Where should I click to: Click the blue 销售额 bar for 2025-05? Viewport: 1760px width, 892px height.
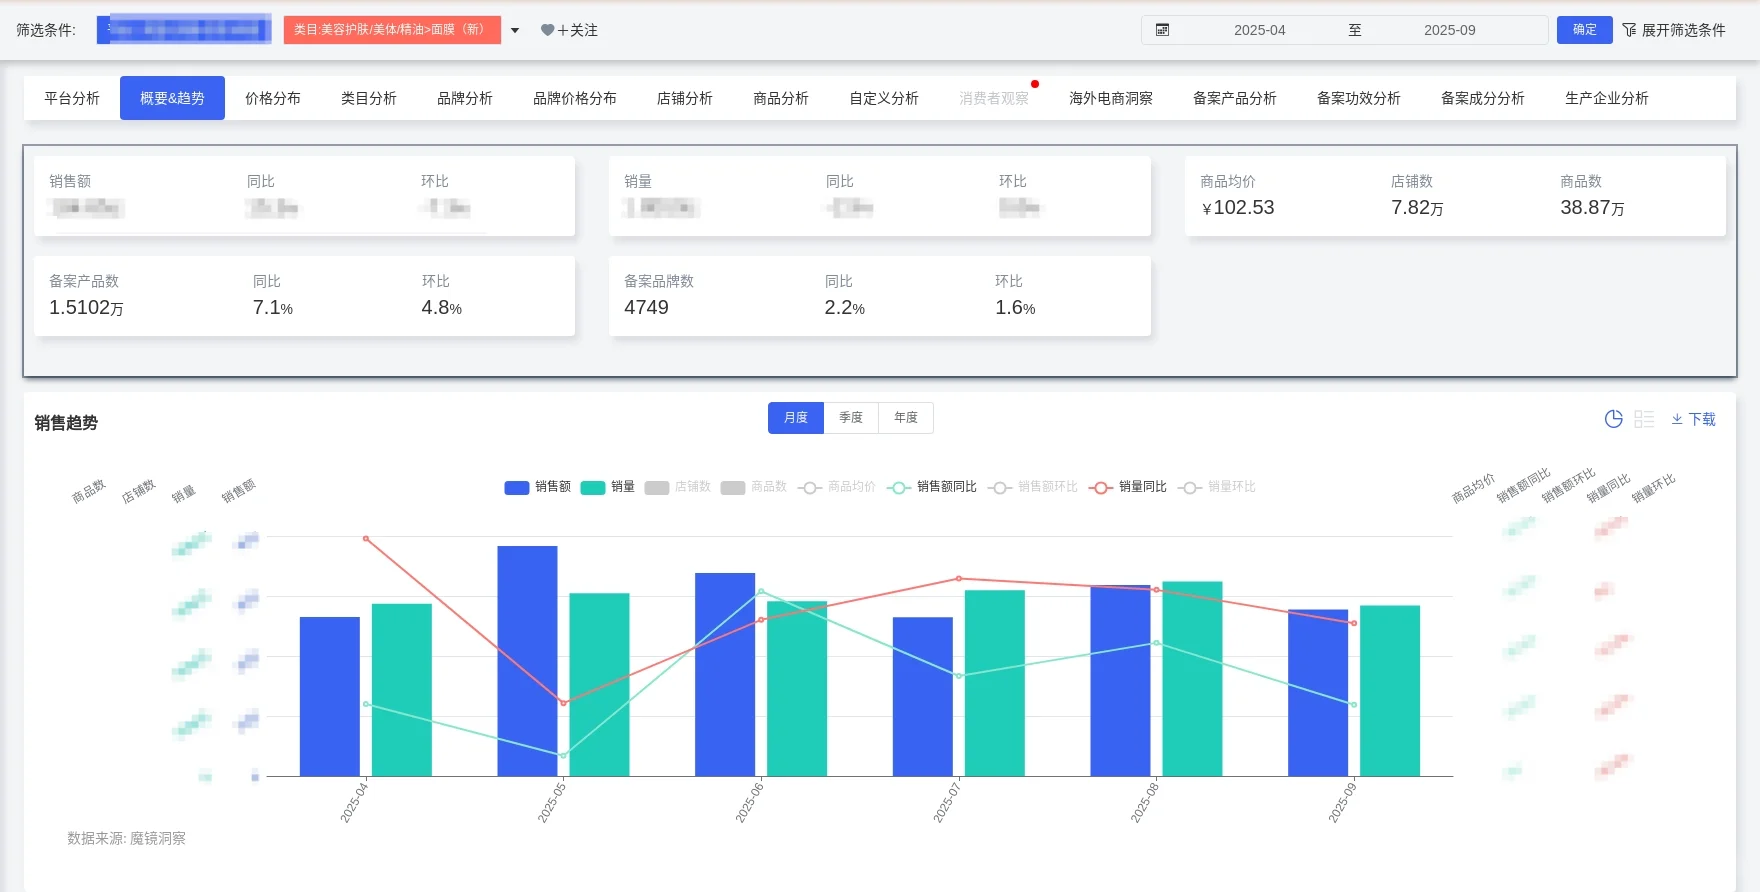pos(528,661)
